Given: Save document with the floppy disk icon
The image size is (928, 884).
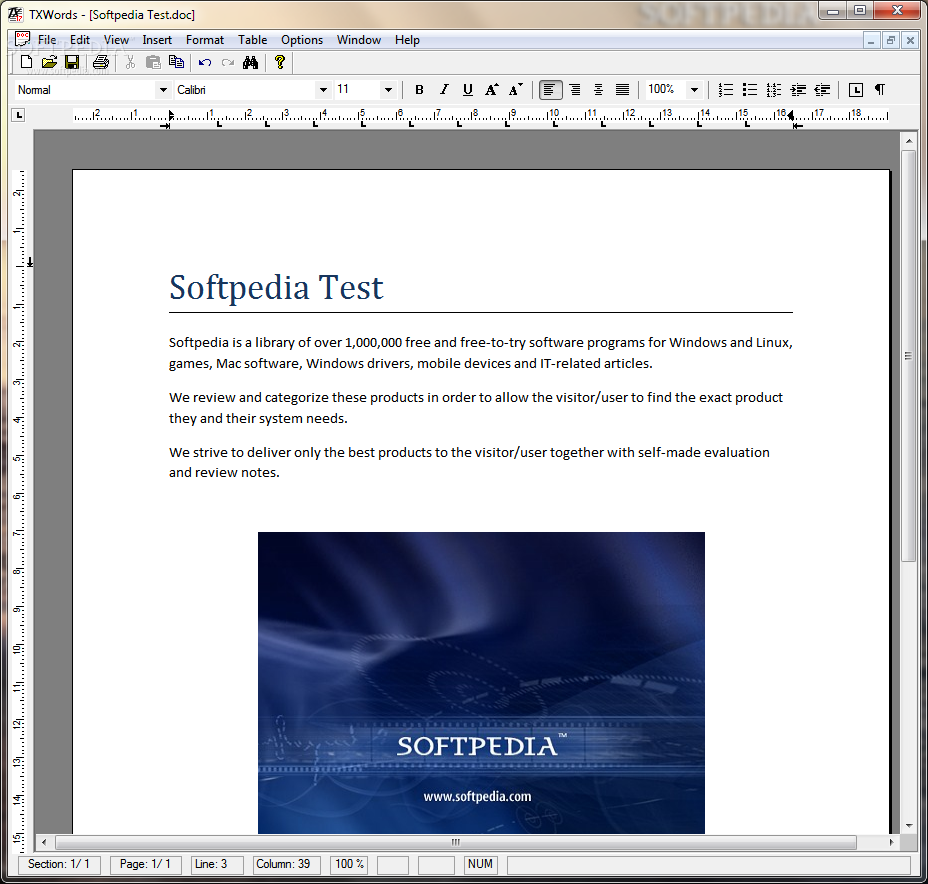Looking at the screenshot, I should pyautogui.click(x=72, y=62).
